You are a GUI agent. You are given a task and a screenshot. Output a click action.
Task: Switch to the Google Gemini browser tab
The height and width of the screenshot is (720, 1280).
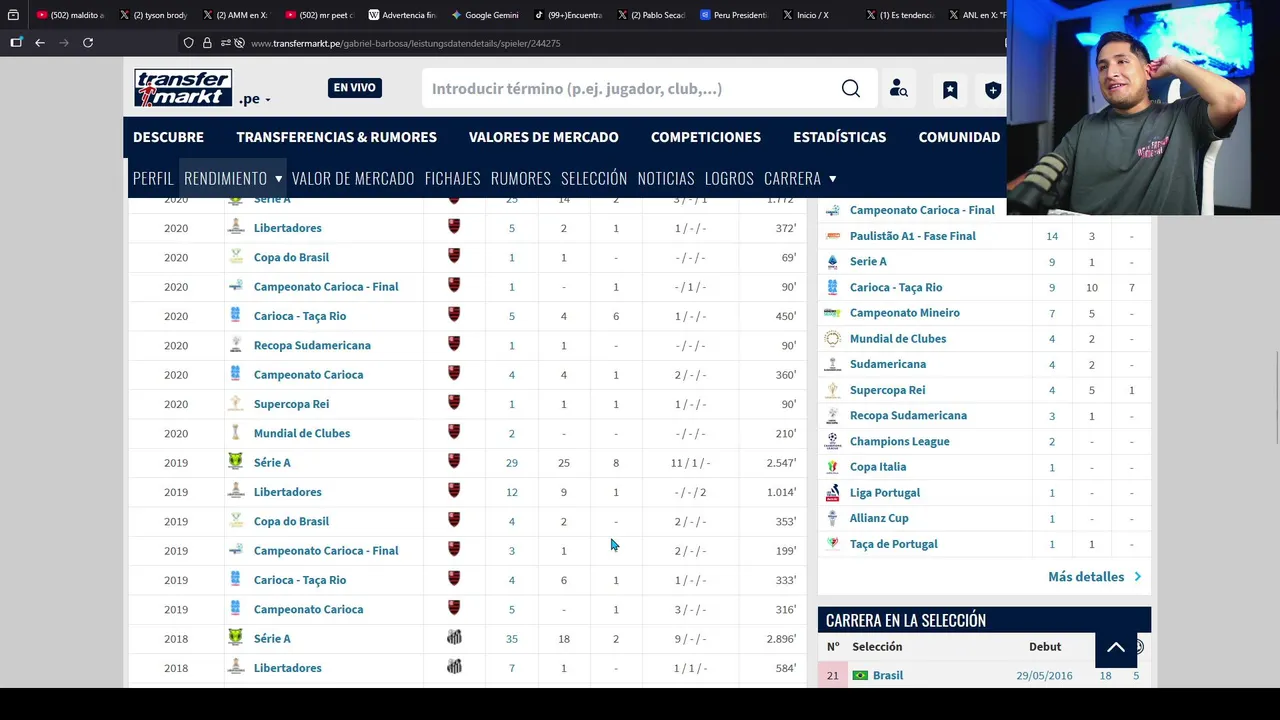pyautogui.click(x=486, y=15)
